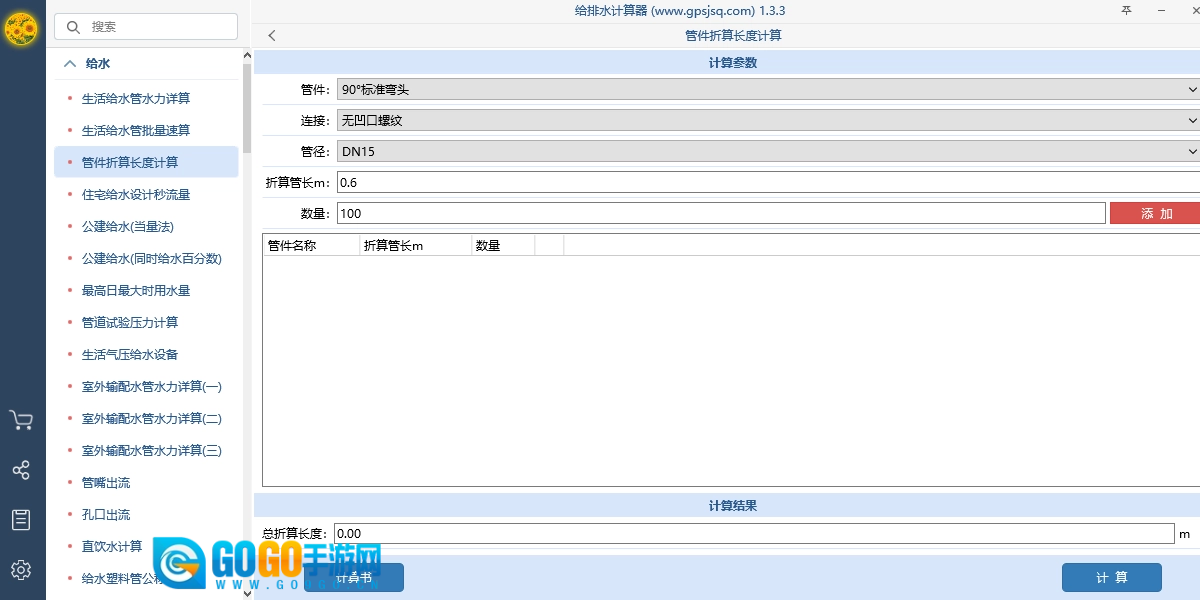Click the red 添加 button
The image size is (1200, 600).
click(x=1155, y=214)
